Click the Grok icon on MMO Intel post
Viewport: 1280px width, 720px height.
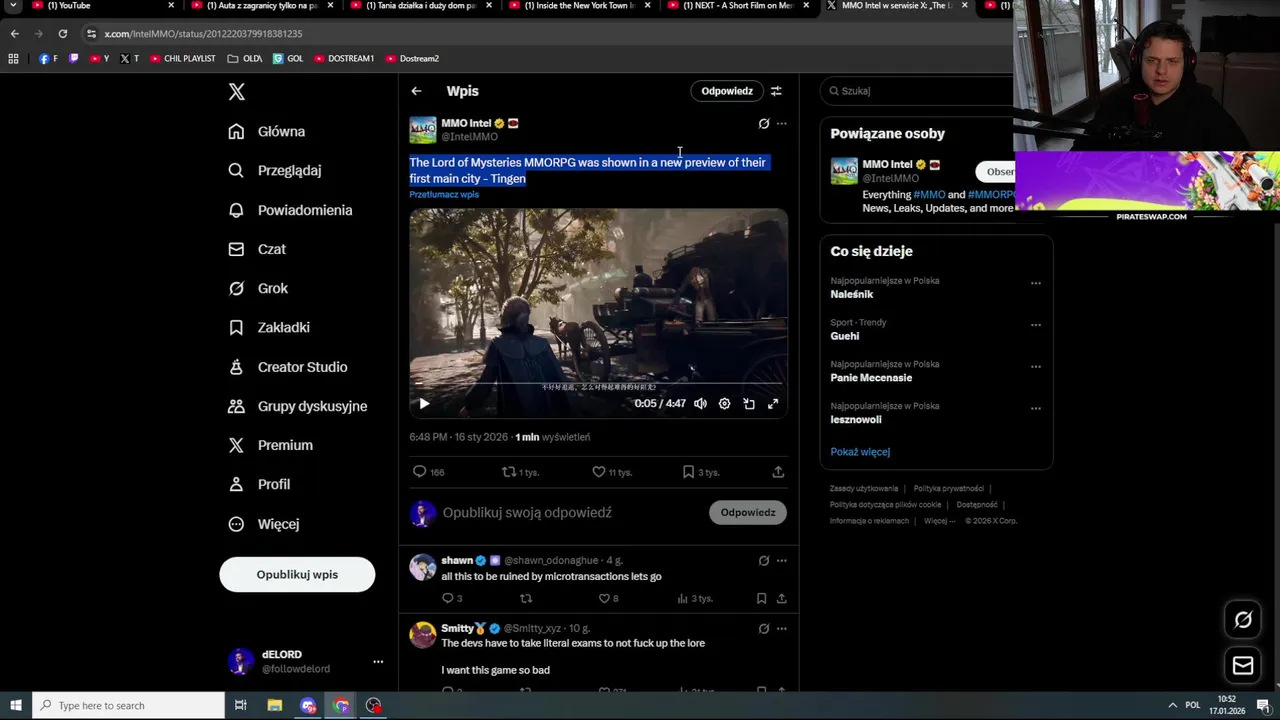(x=764, y=124)
